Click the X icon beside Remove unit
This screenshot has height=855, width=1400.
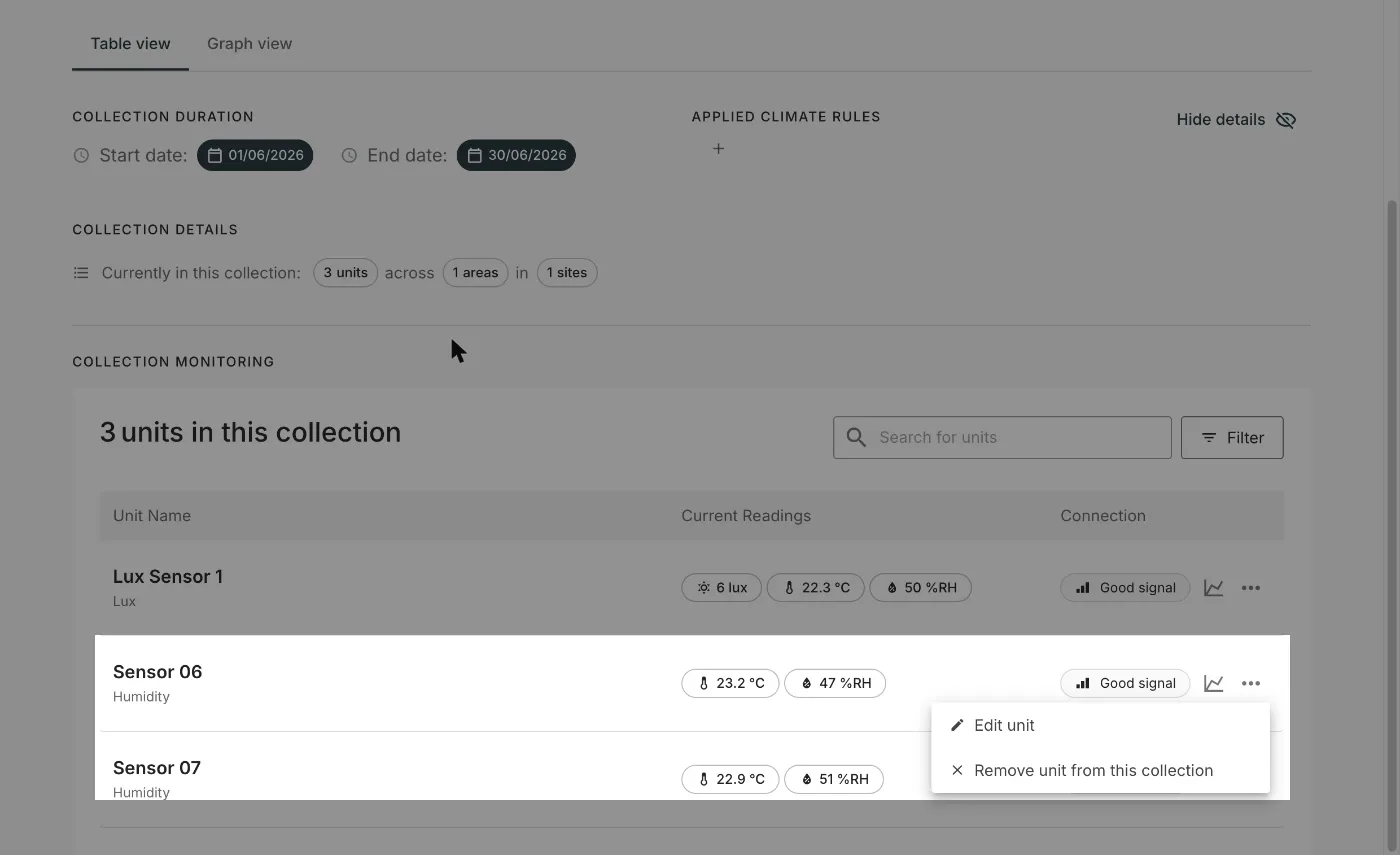coord(957,770)
